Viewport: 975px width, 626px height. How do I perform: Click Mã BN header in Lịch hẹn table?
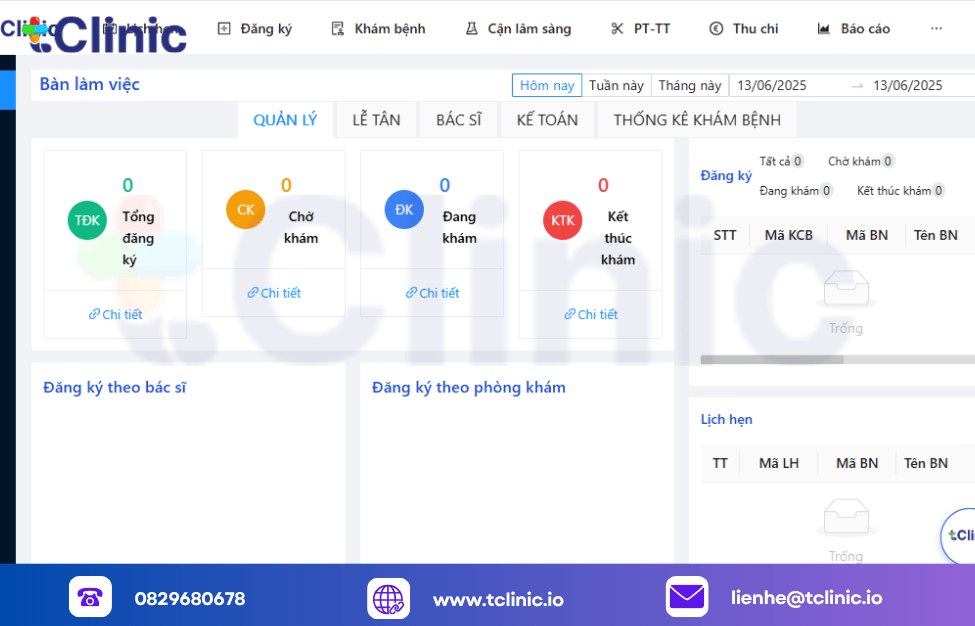(x=857, y=463)
